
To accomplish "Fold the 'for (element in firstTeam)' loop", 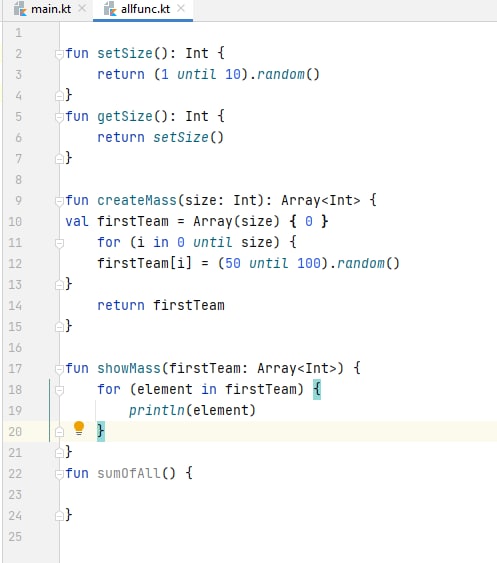I will (59, 390).
